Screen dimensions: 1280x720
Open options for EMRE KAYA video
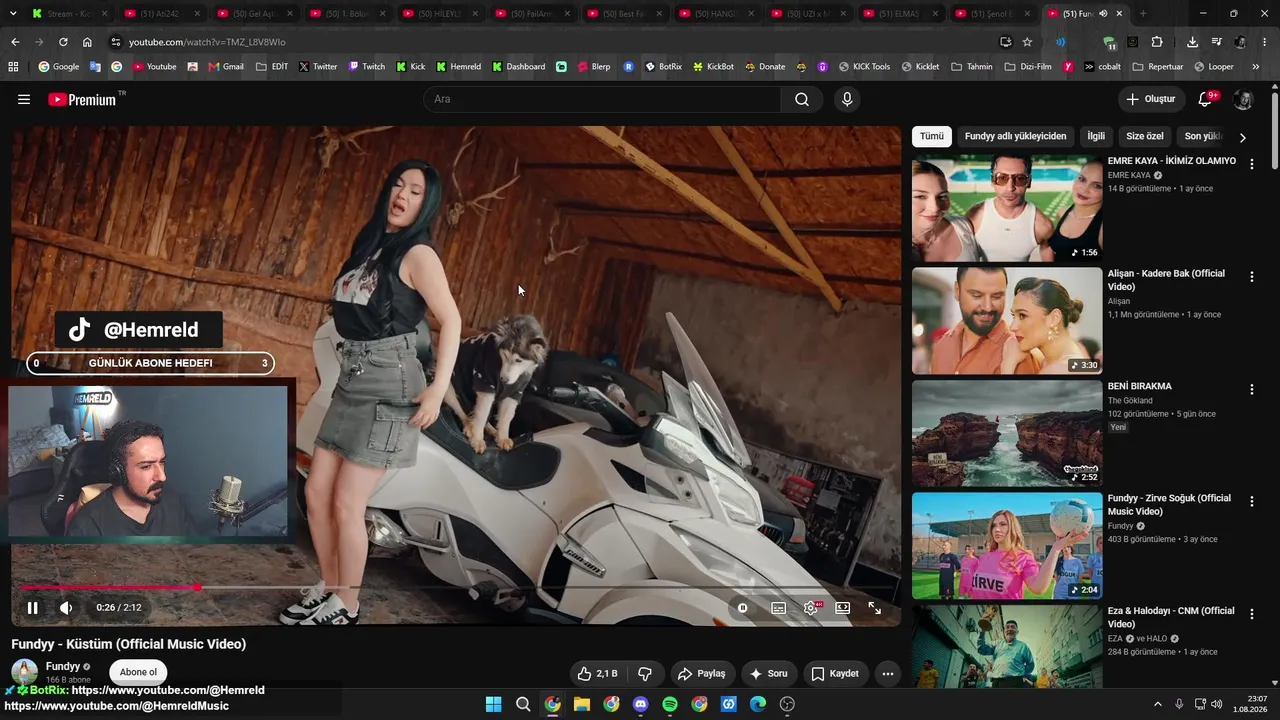click(x=1251, y=164)
